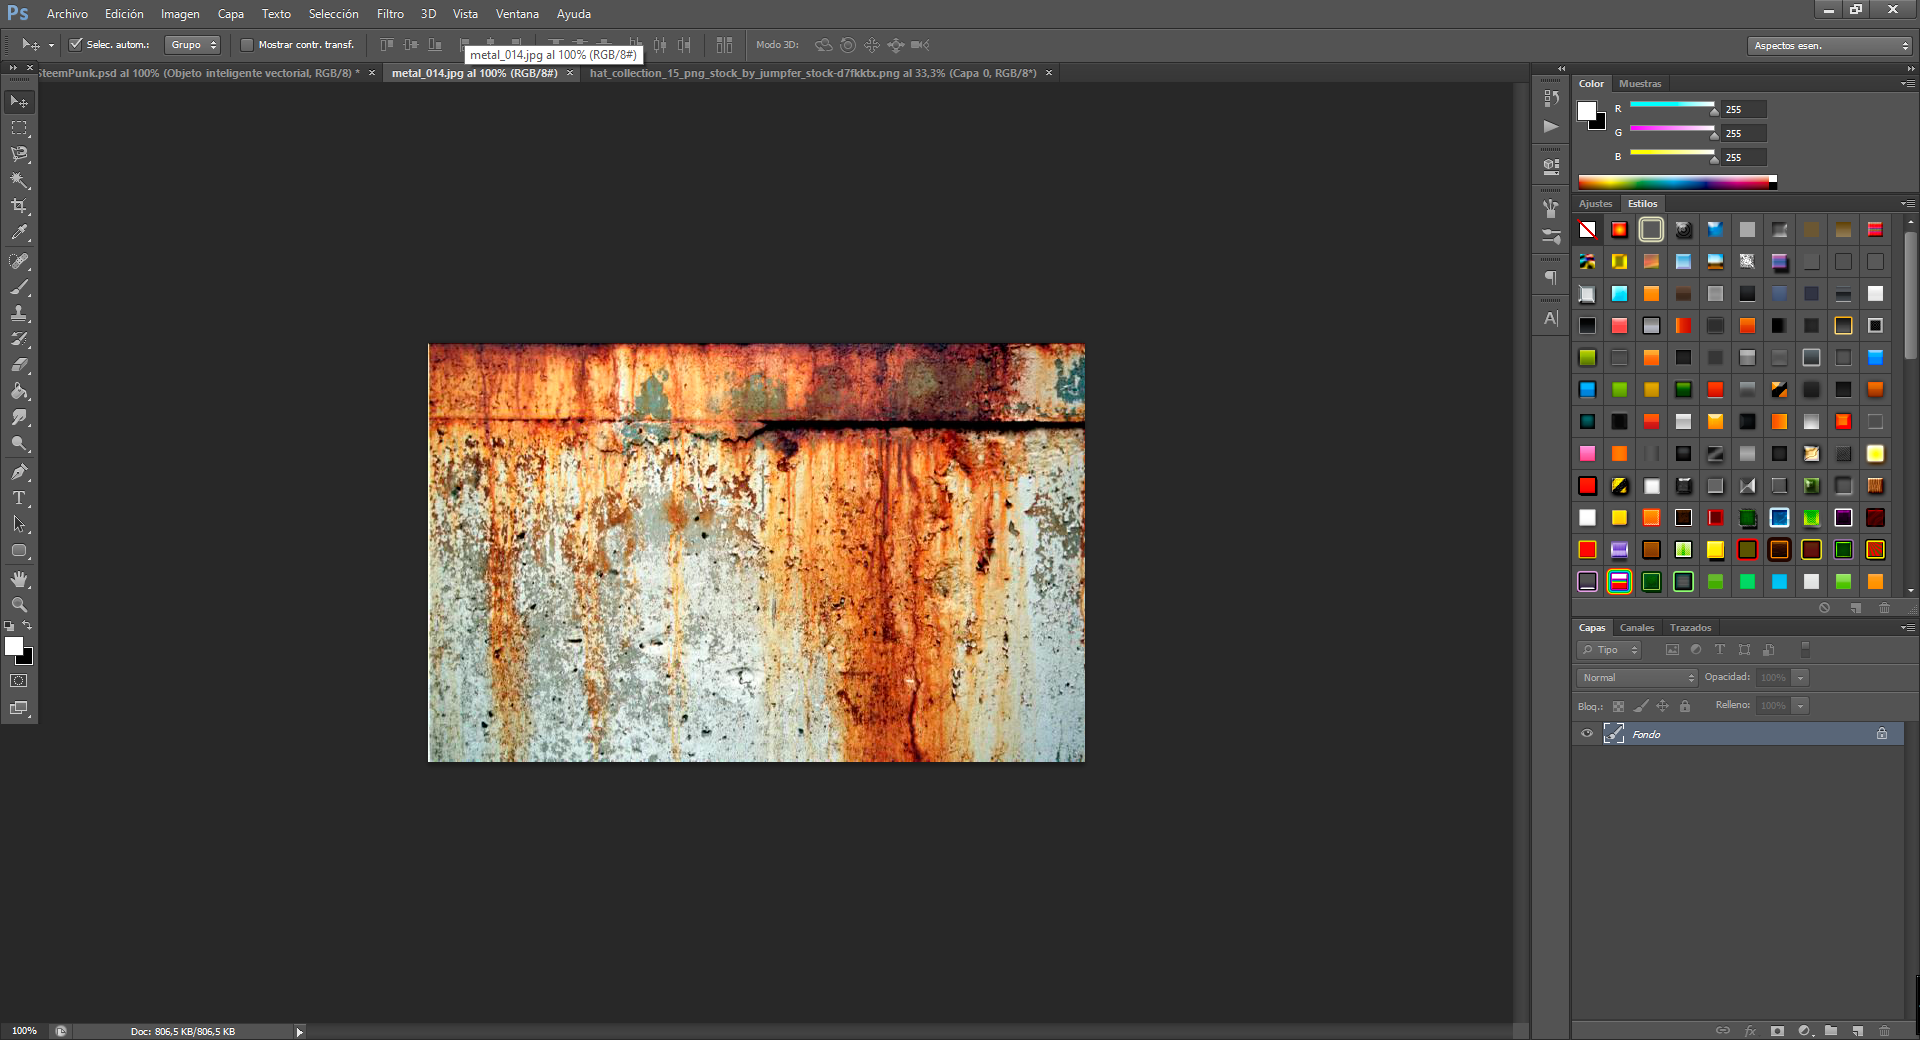Toggle lock all in Bloq. row

1685,706
